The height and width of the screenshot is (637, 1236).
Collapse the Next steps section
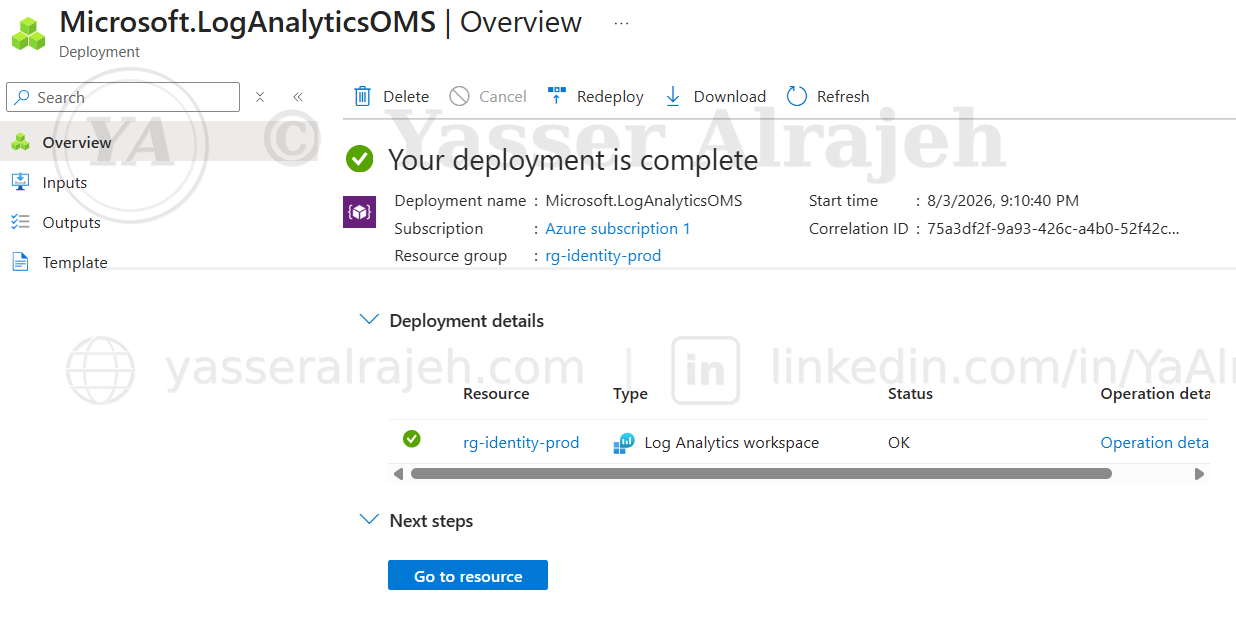[x=369, y=520]
